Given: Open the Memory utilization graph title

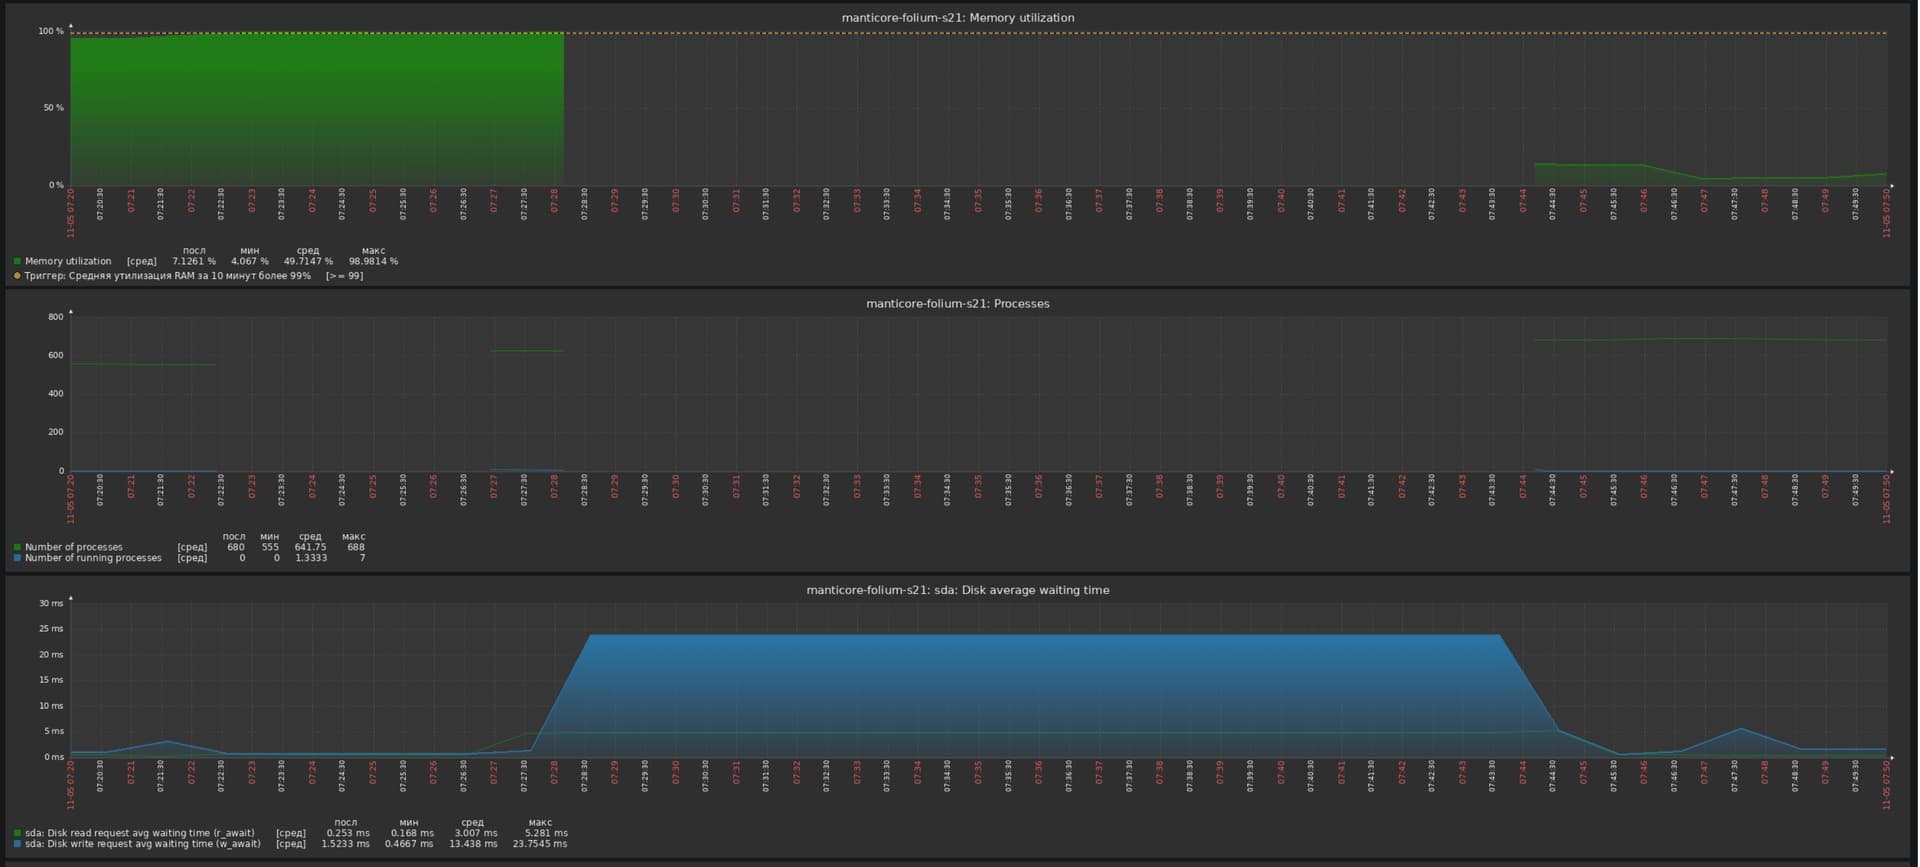Looking at the screenshot, I should [x=957, y=18].
